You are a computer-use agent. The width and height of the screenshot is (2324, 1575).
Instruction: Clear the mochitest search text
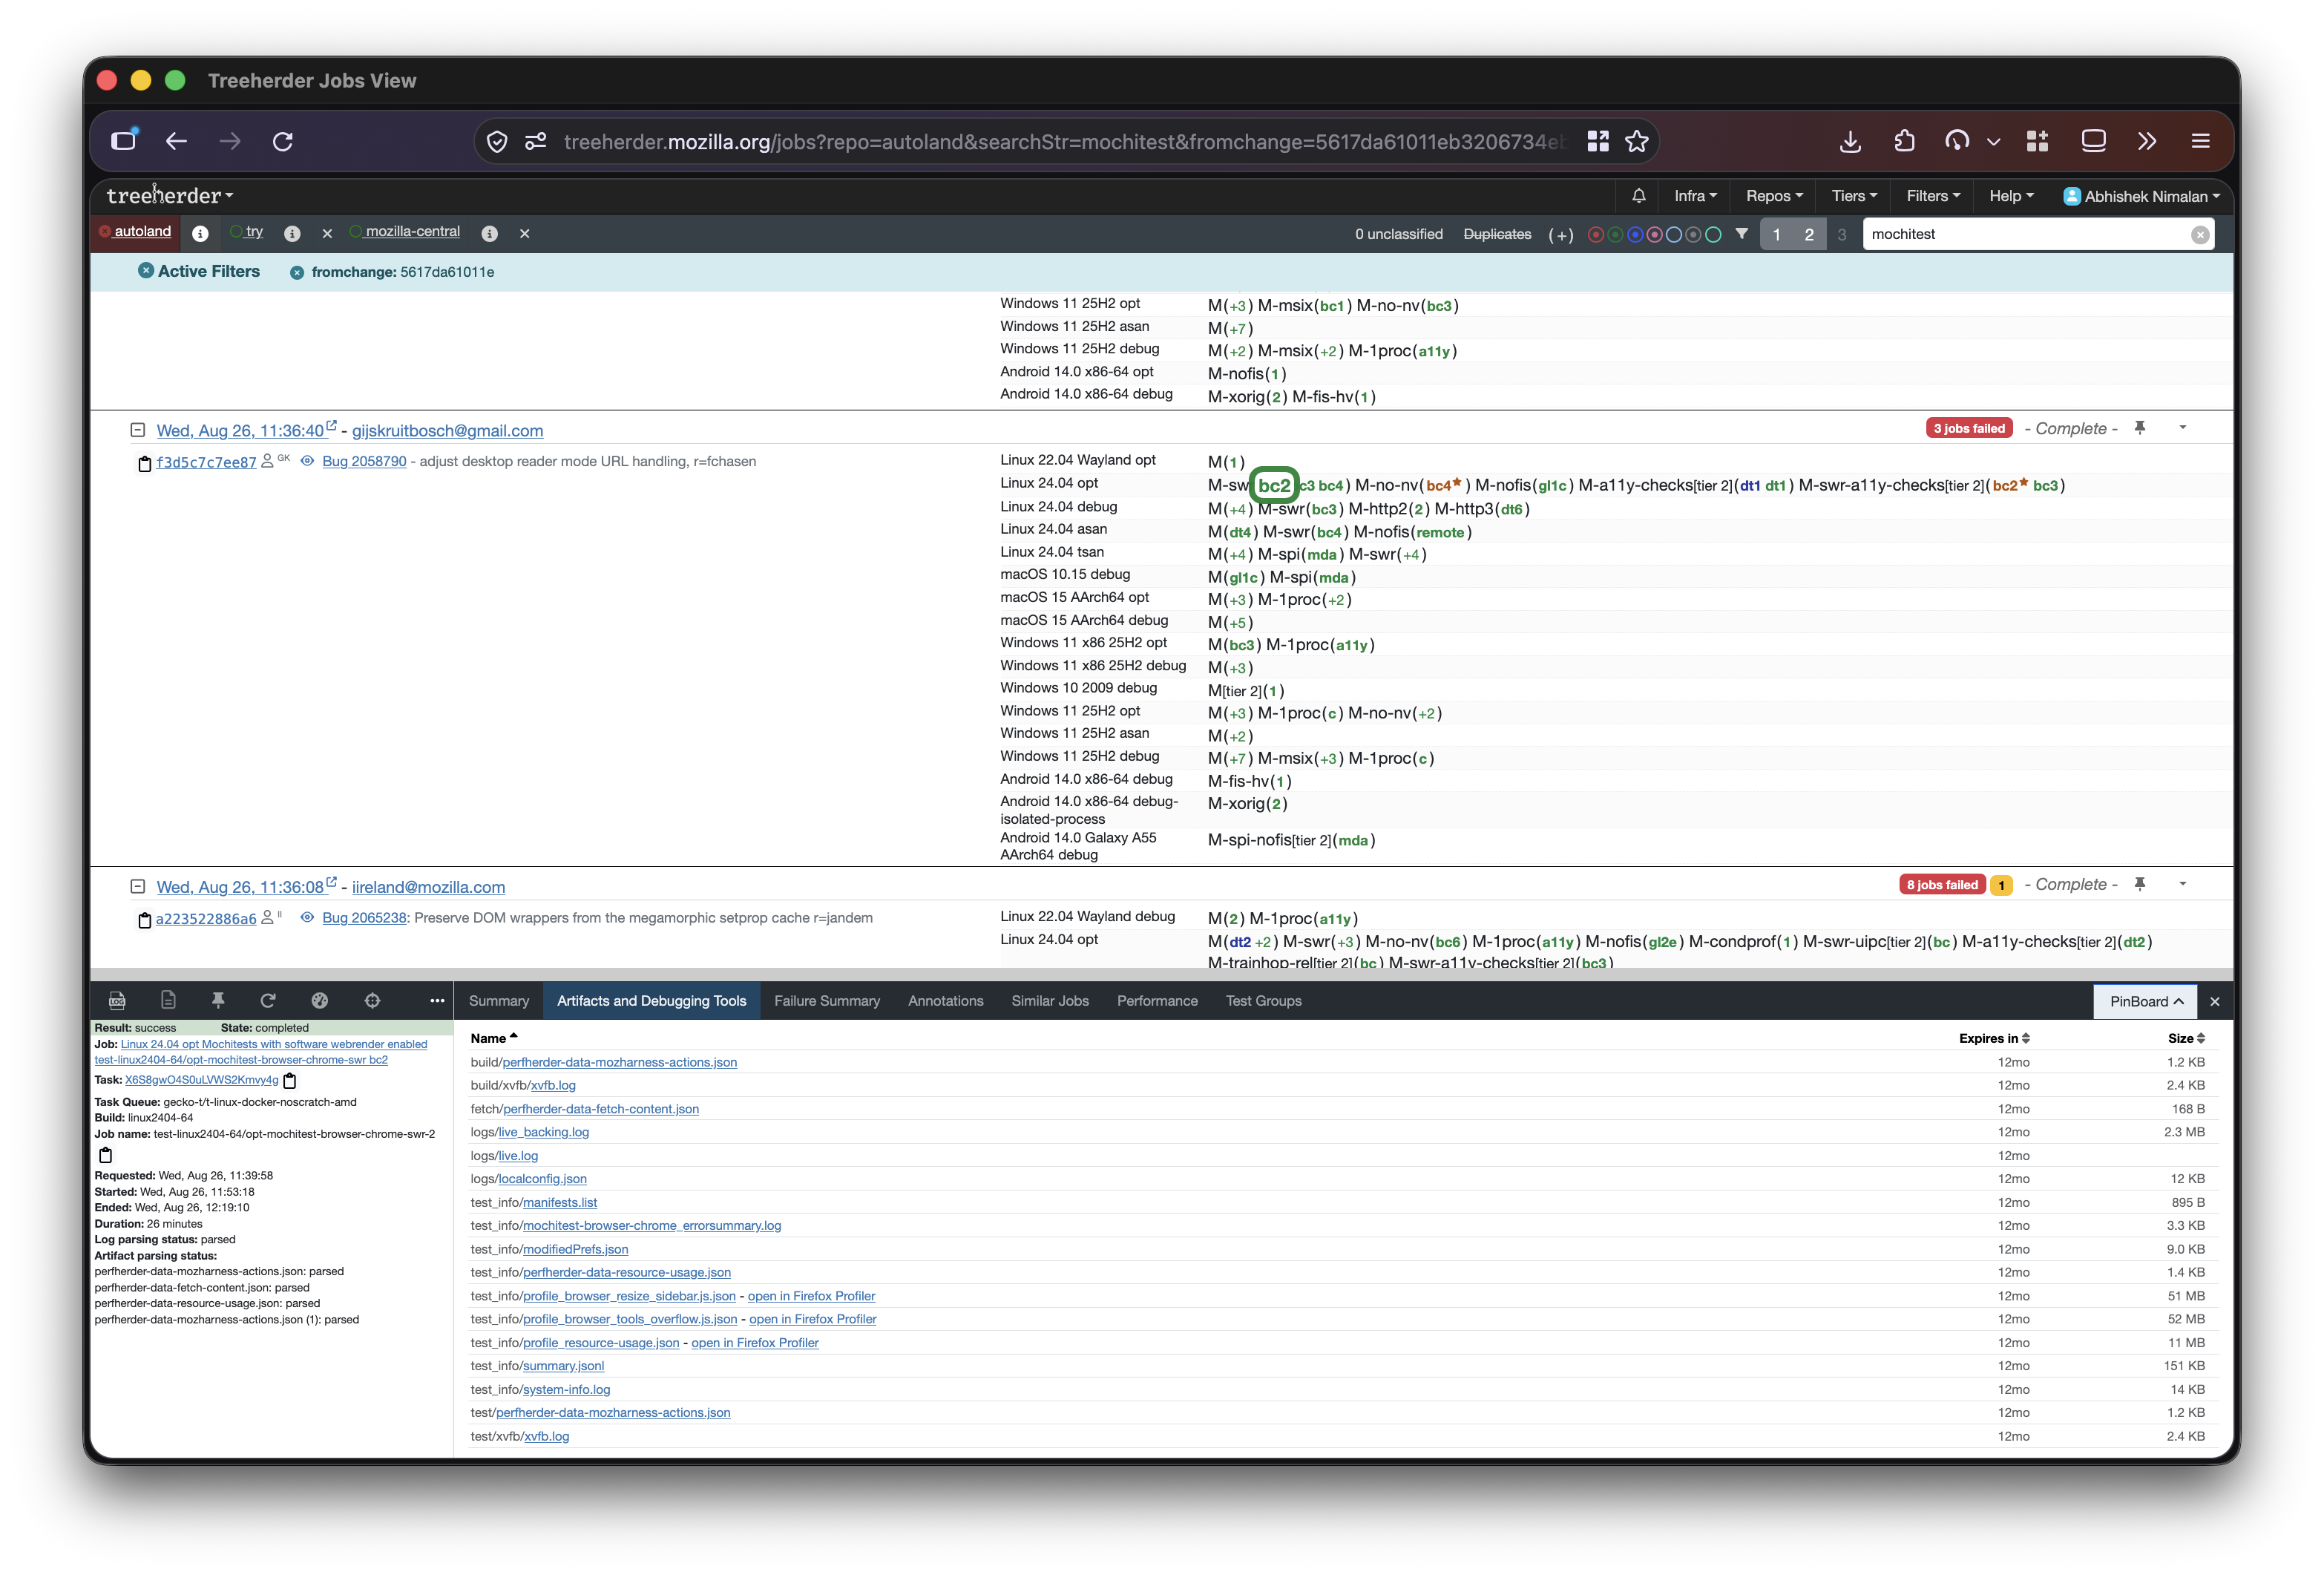2200,235
